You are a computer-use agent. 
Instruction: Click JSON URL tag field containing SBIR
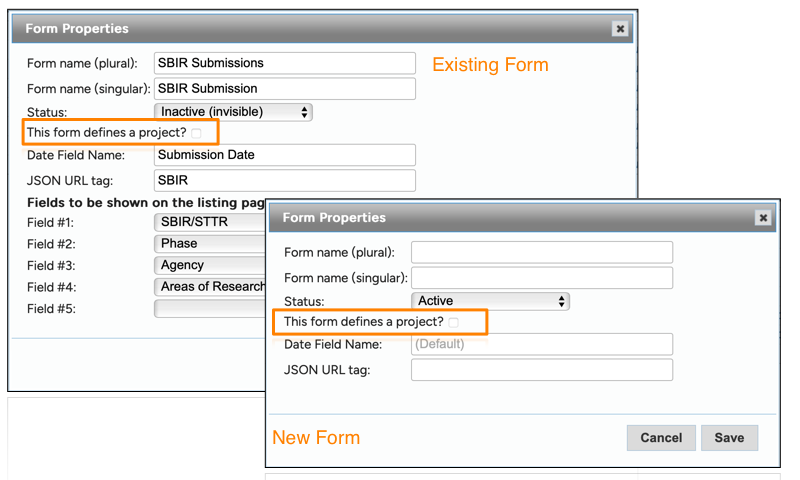pos(285,180)
